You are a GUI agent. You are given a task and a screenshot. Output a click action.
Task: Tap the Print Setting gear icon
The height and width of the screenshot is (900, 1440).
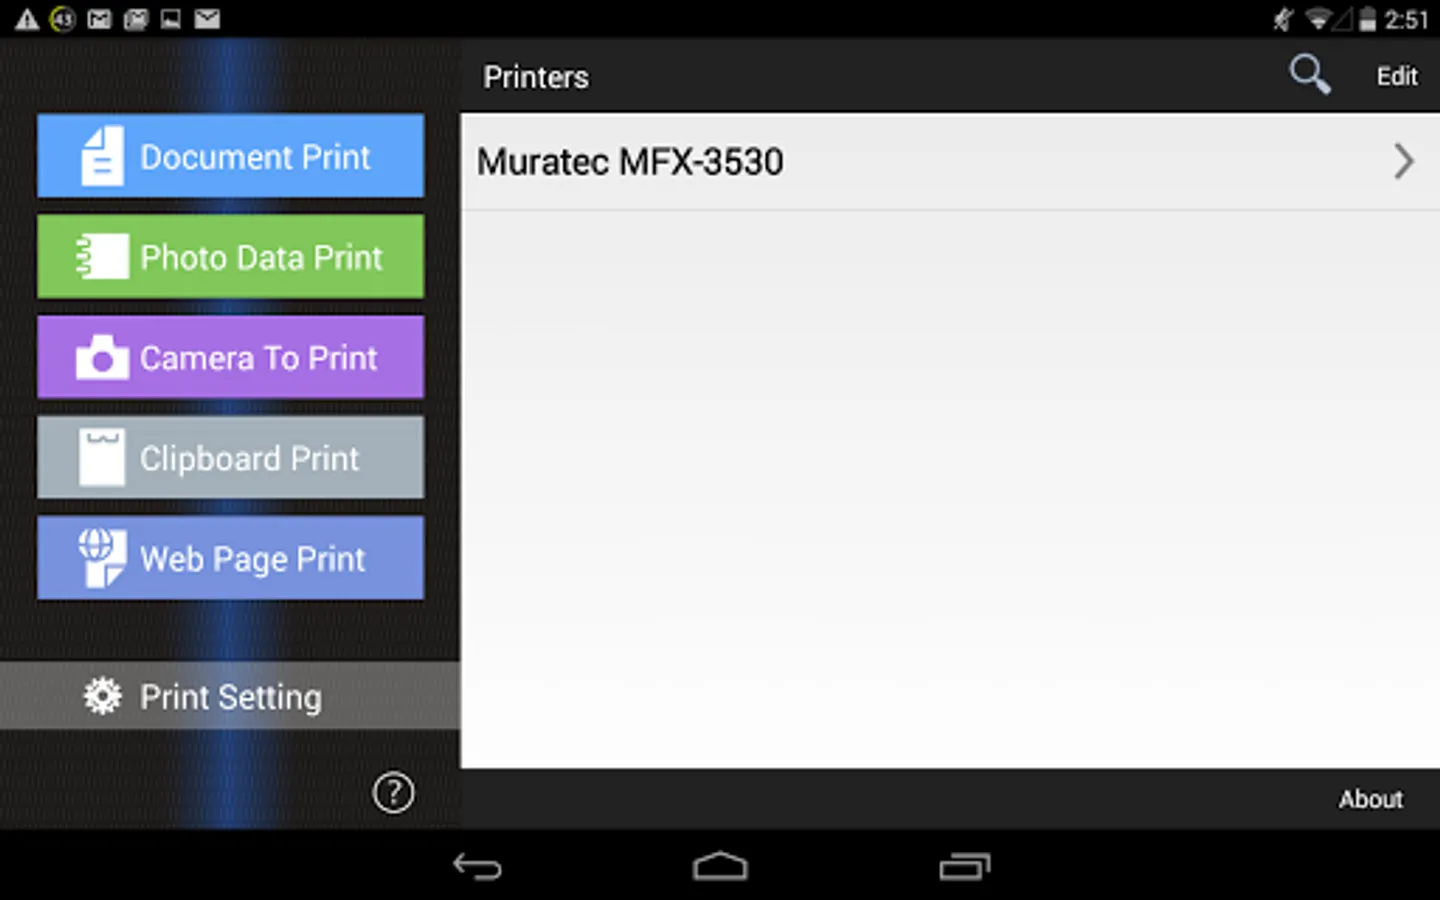102,696
